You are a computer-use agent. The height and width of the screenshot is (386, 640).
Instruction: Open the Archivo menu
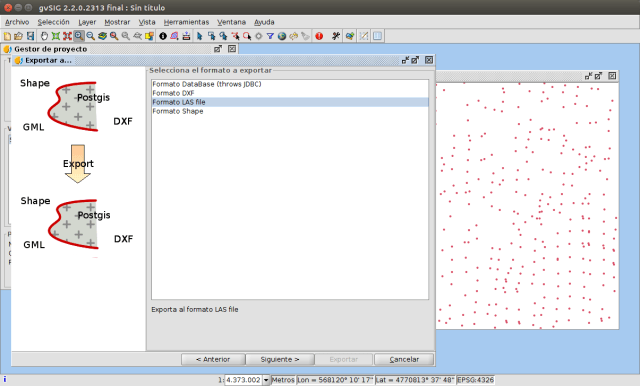tap(17, 22)
